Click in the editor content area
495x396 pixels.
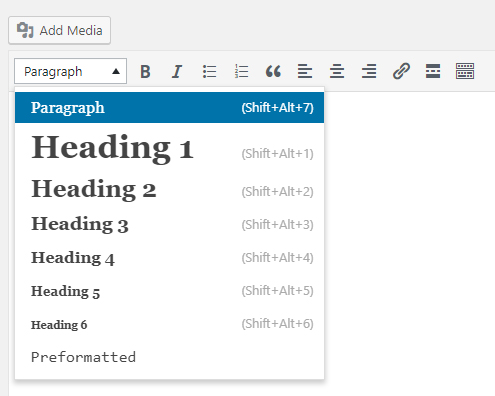(409, 243)
